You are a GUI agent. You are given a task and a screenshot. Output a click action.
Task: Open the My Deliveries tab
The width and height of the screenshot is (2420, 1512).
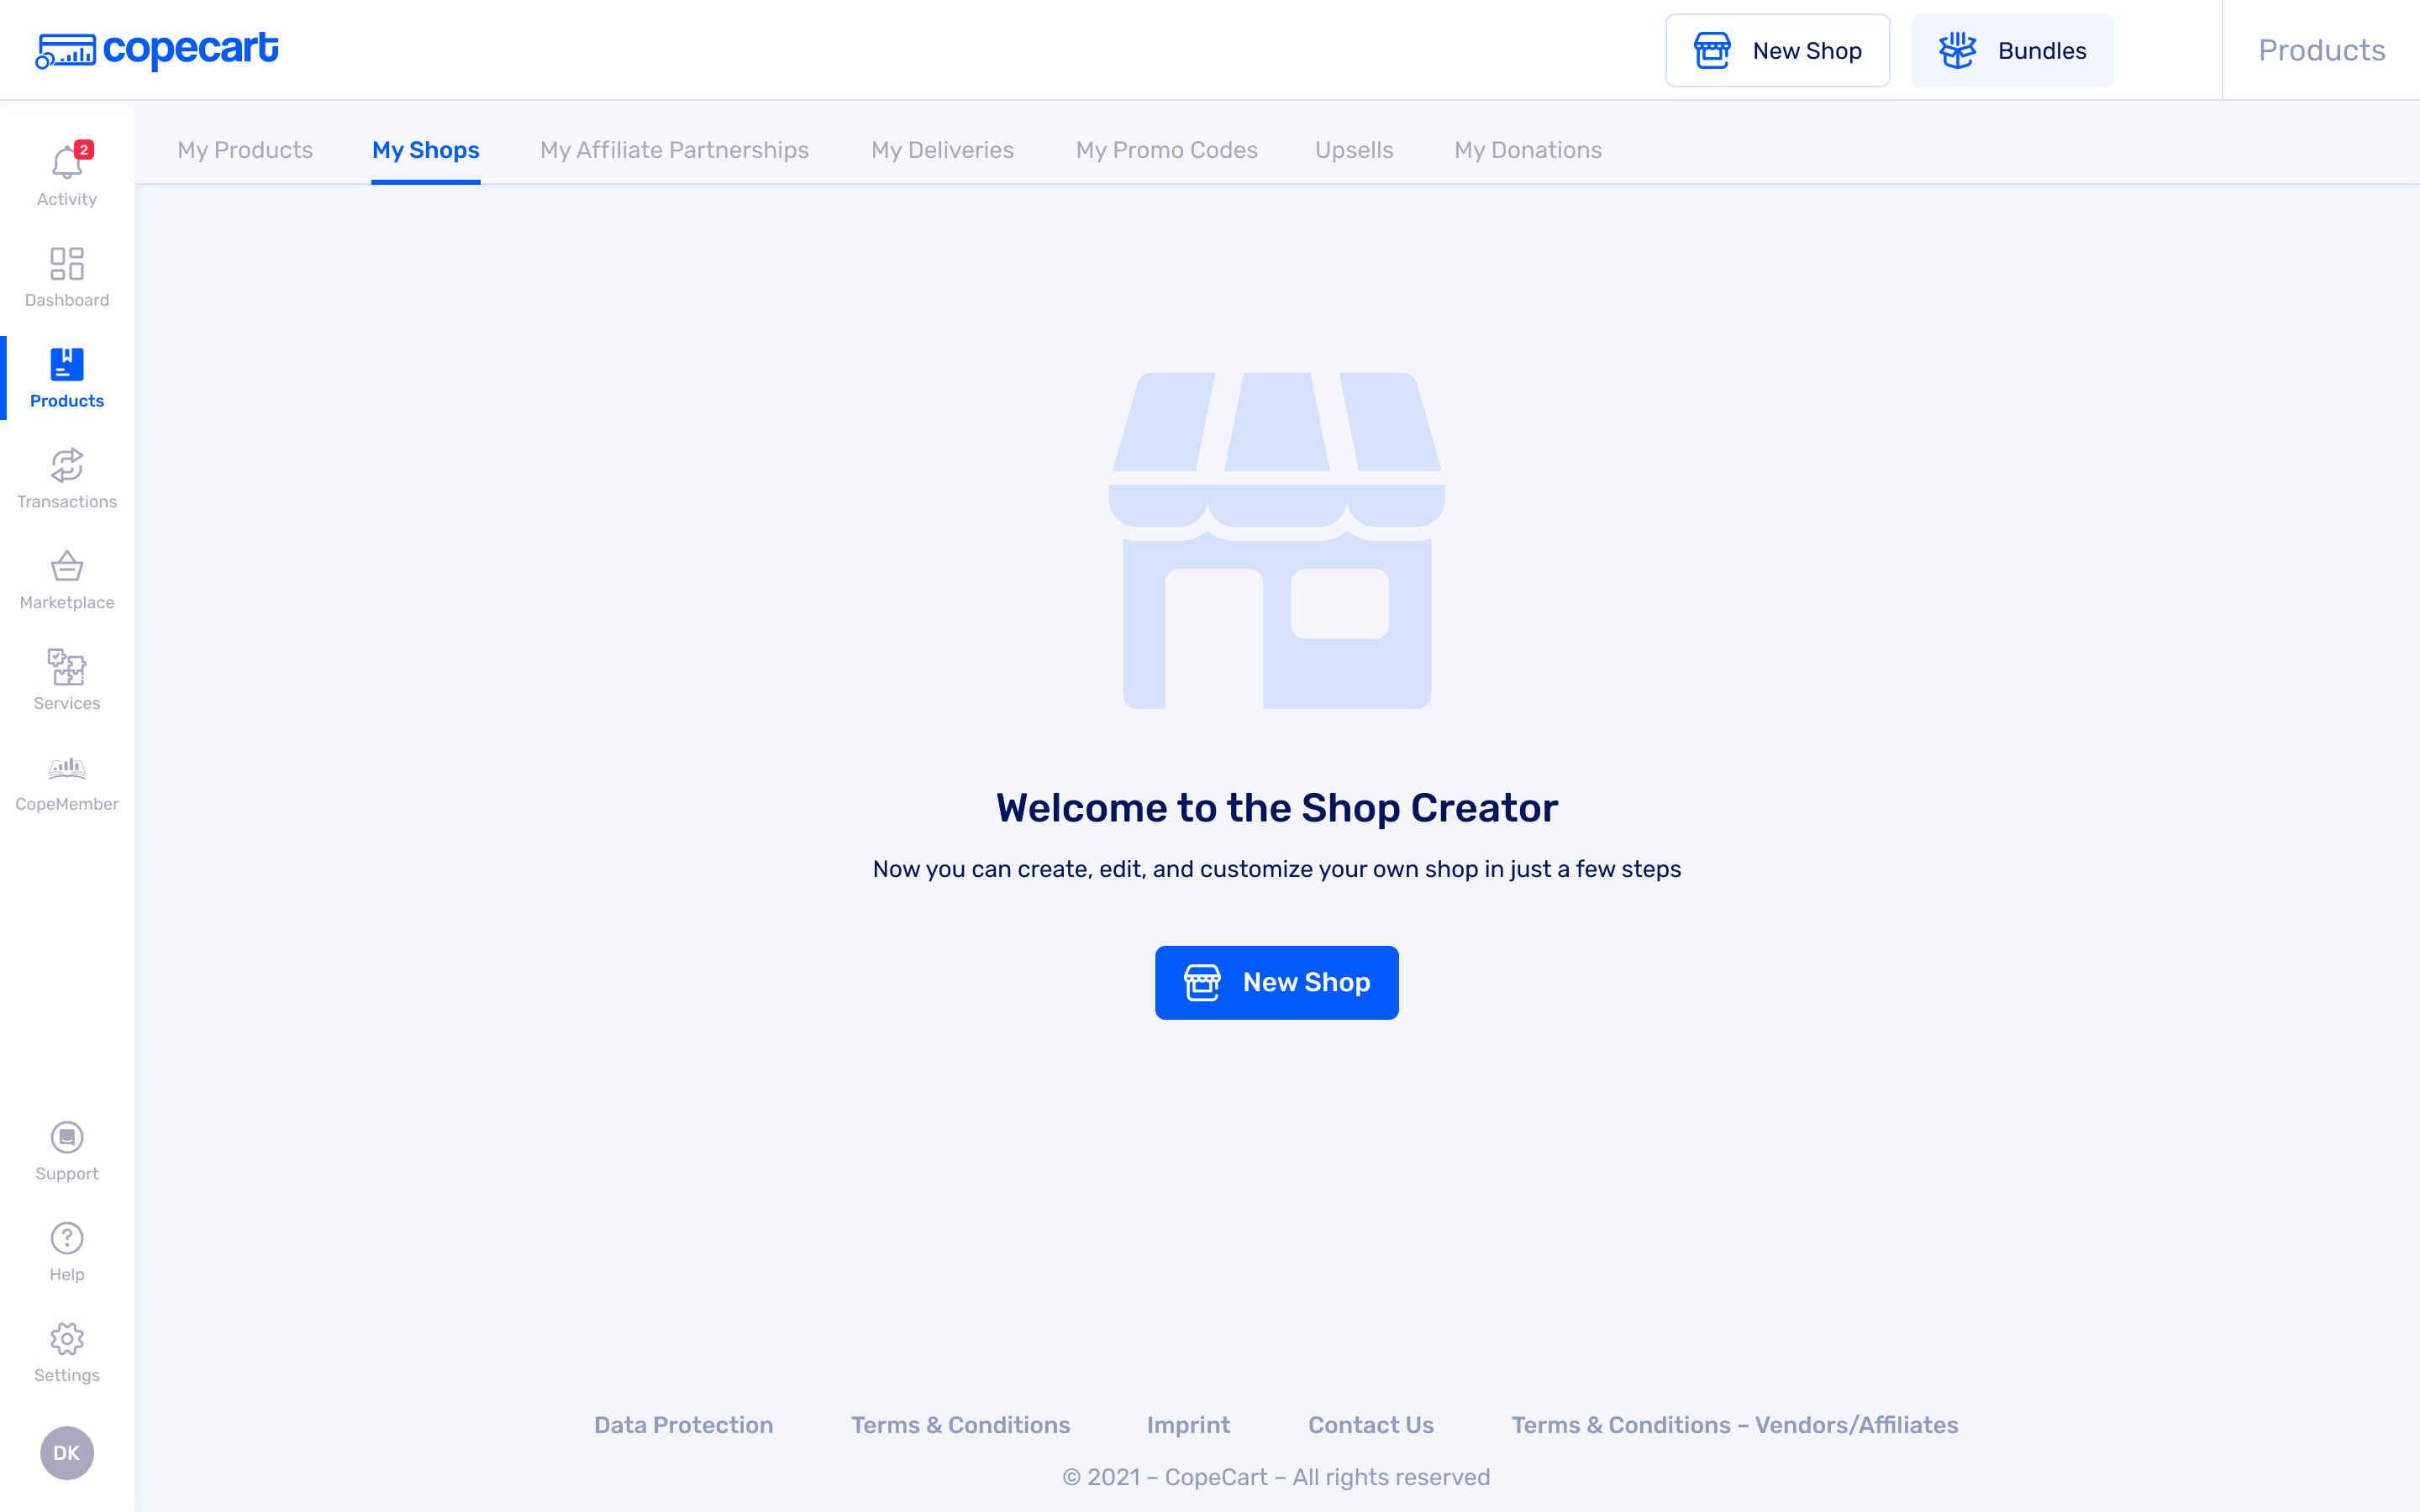[x=943, y=150]
